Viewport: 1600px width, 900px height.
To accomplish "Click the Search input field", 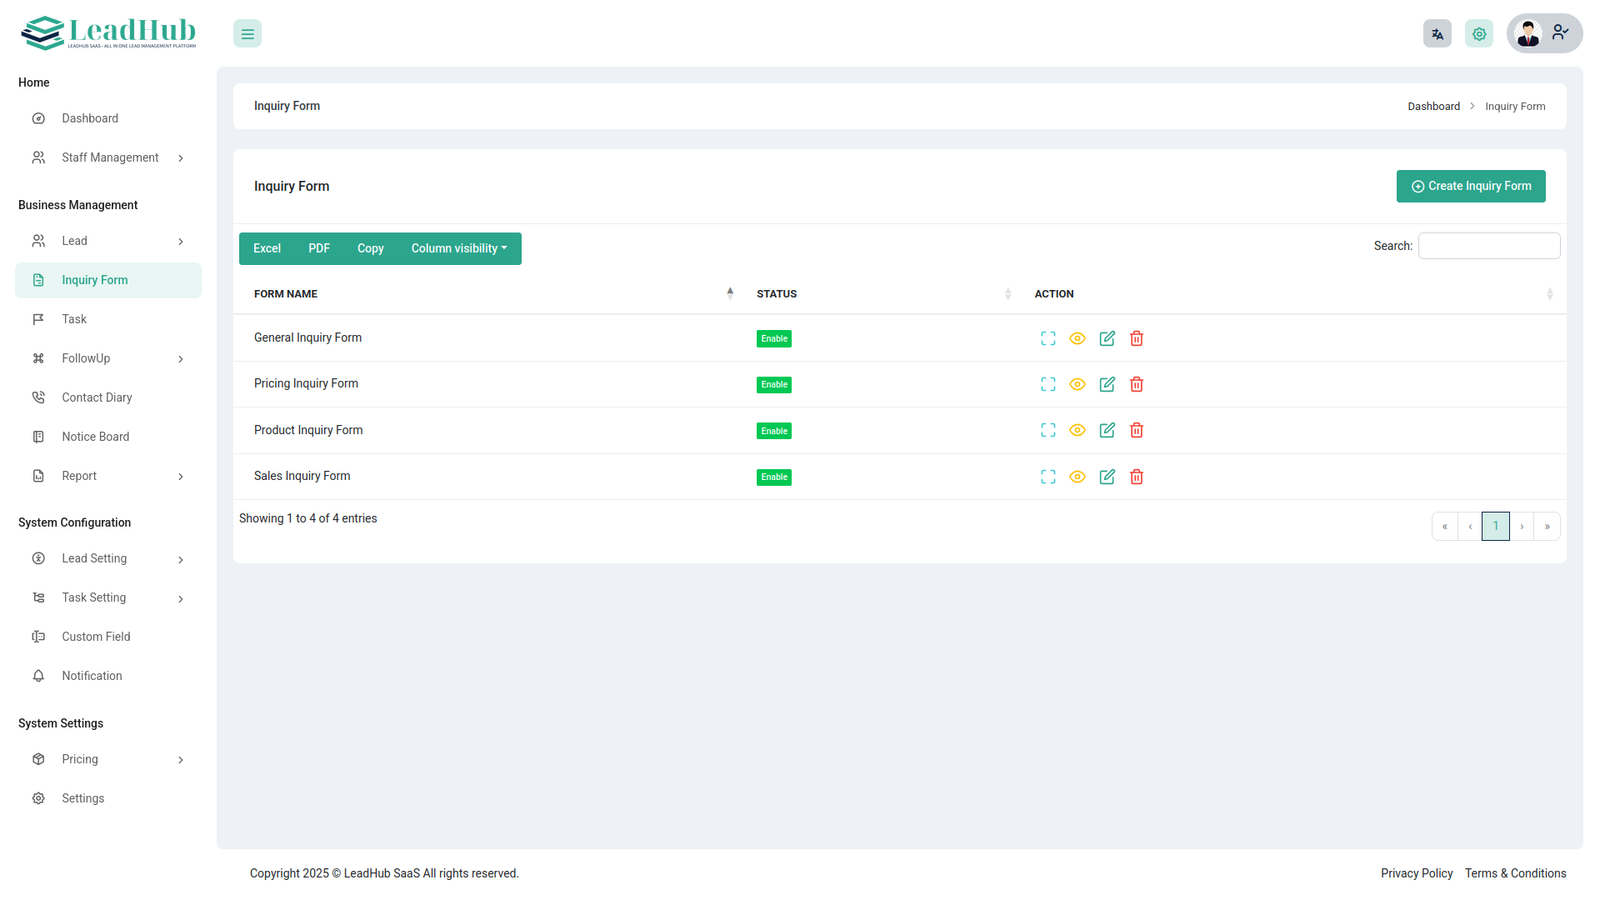I will (x=1488, y=246).
